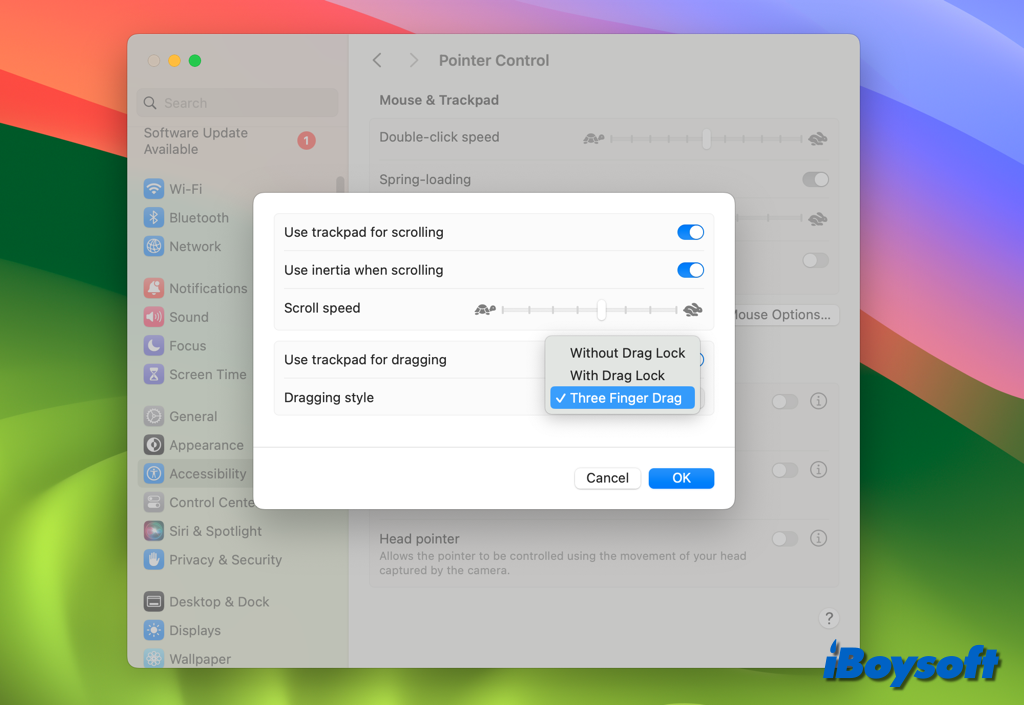Click the scroll speed hare icon
Screen dimensions: 1024x705
693,309
